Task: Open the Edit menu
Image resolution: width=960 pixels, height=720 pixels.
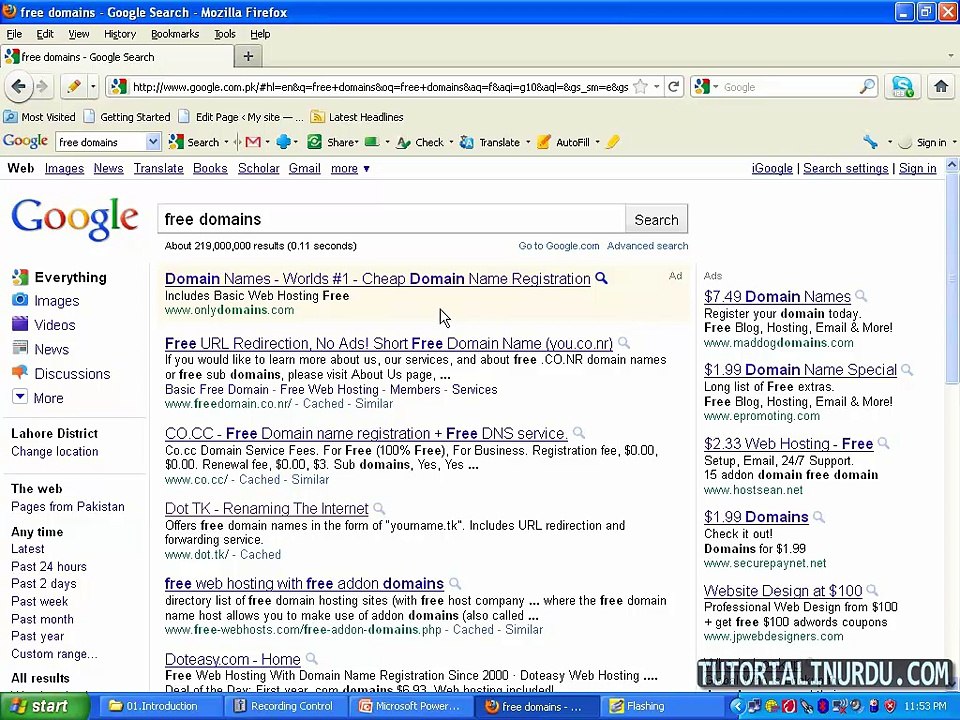Action: (x=45, y=34)
